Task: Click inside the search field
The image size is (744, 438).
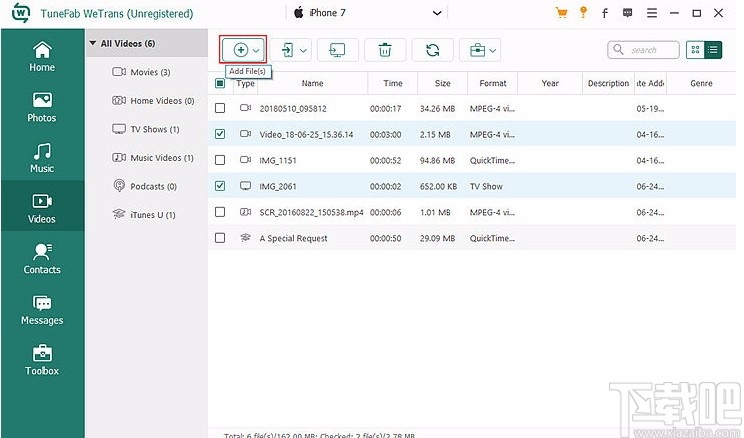Action: coord(643,50)
